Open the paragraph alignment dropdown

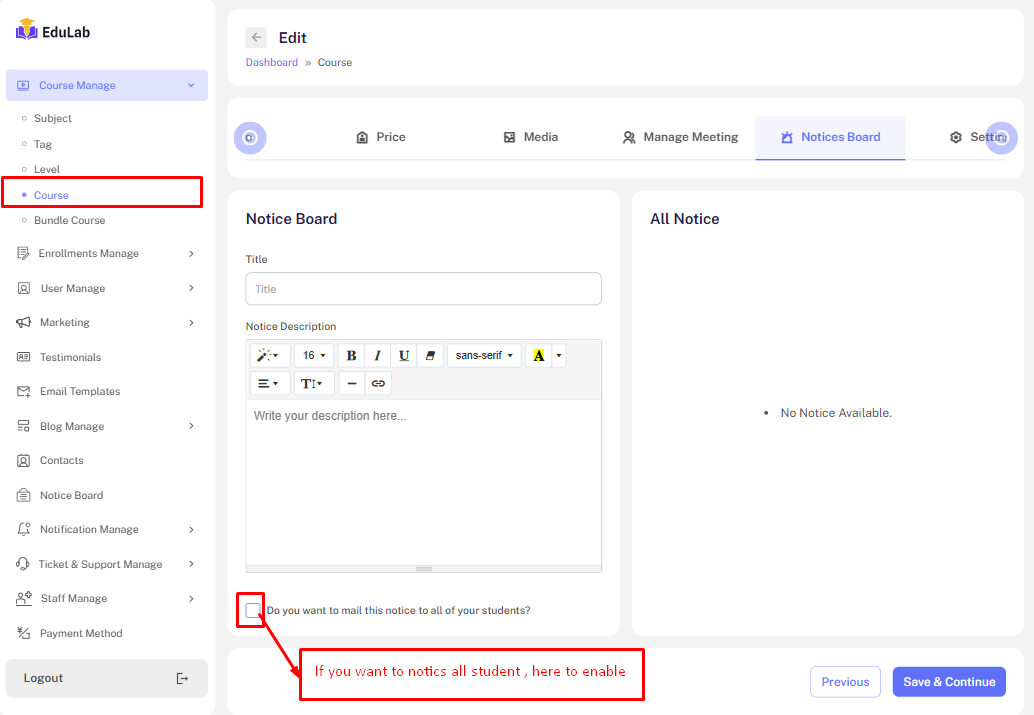click(x=269, y=384)
